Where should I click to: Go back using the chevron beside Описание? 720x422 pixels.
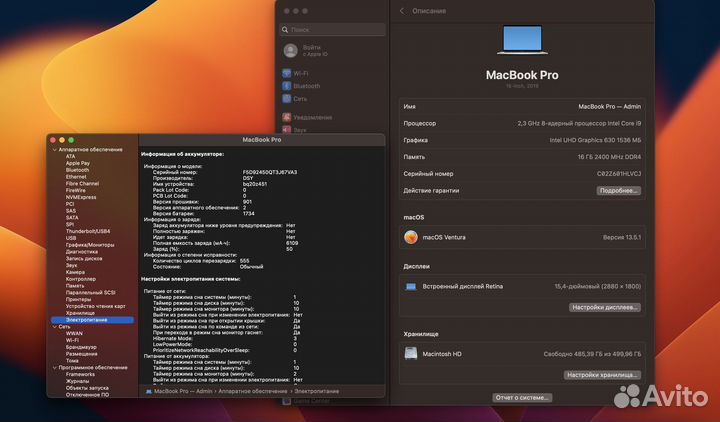click(x=402, y=11)
